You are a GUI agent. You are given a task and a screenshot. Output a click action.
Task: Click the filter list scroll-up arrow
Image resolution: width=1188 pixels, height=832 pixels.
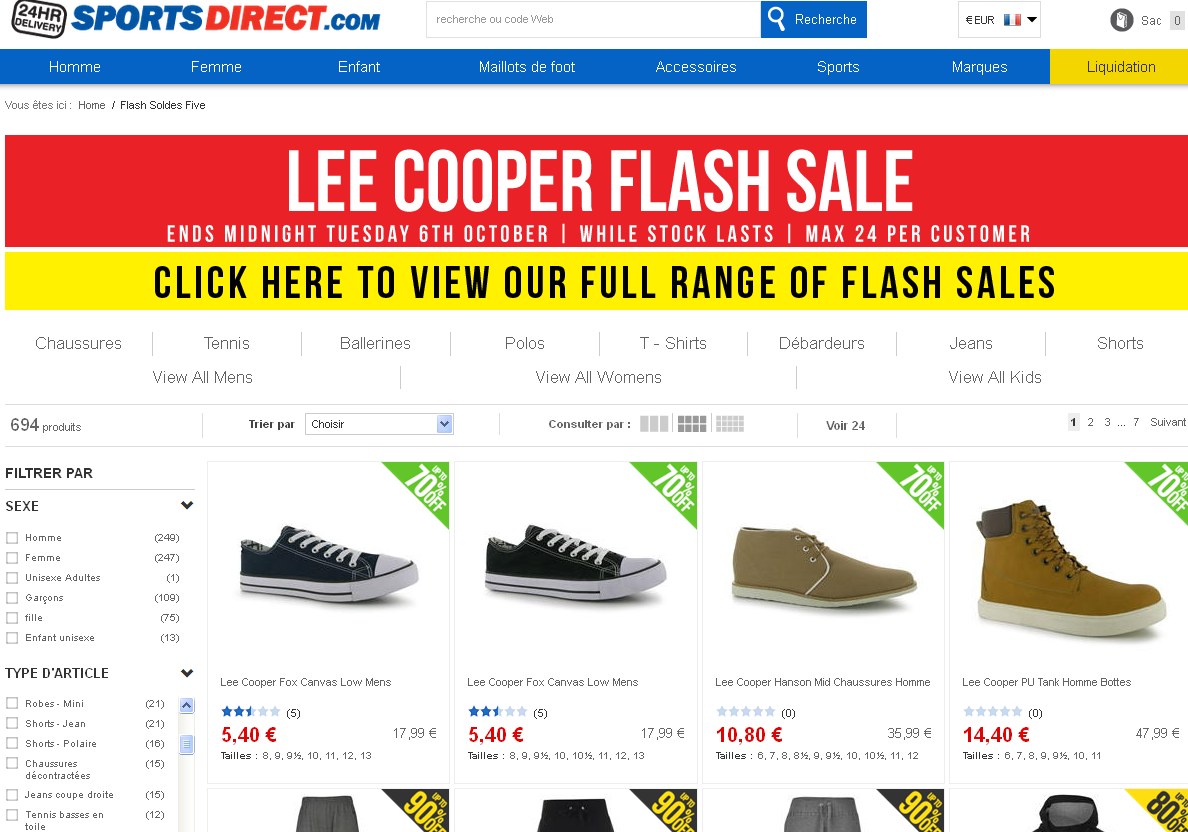[186, 705]
